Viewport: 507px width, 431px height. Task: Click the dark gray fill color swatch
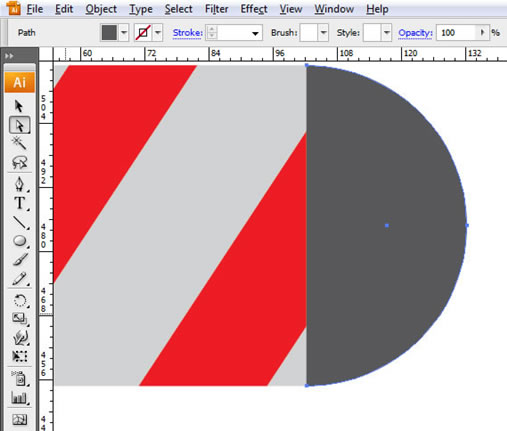109,33
